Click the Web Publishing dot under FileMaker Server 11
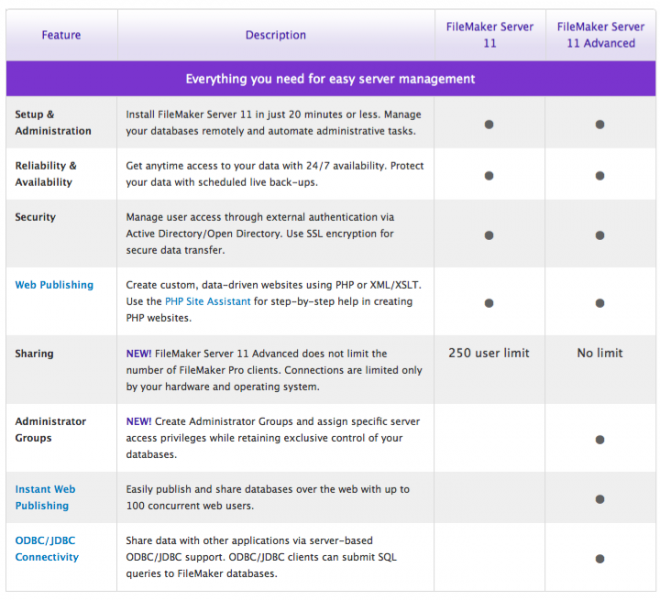Viewport: 660px width, 600px height. coord(489,302)
